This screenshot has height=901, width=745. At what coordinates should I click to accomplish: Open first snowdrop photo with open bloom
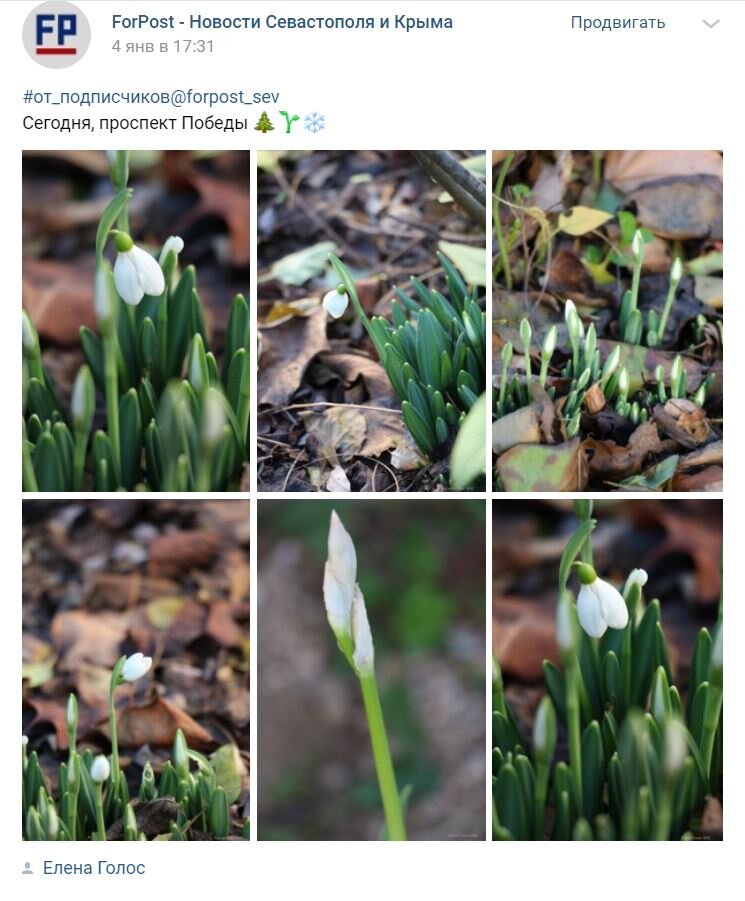136,321
